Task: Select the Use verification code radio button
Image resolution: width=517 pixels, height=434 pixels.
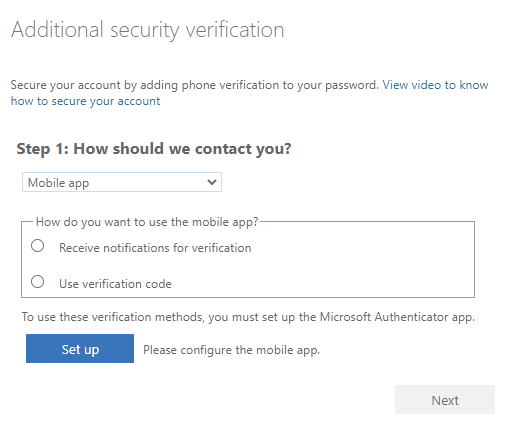Action: tap(37, 282)
